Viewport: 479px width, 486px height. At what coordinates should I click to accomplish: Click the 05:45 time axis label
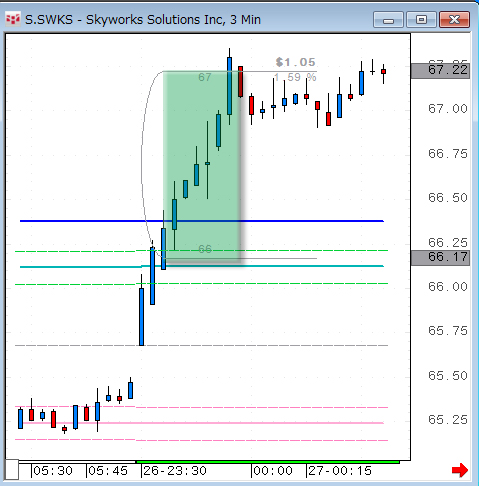108,471
